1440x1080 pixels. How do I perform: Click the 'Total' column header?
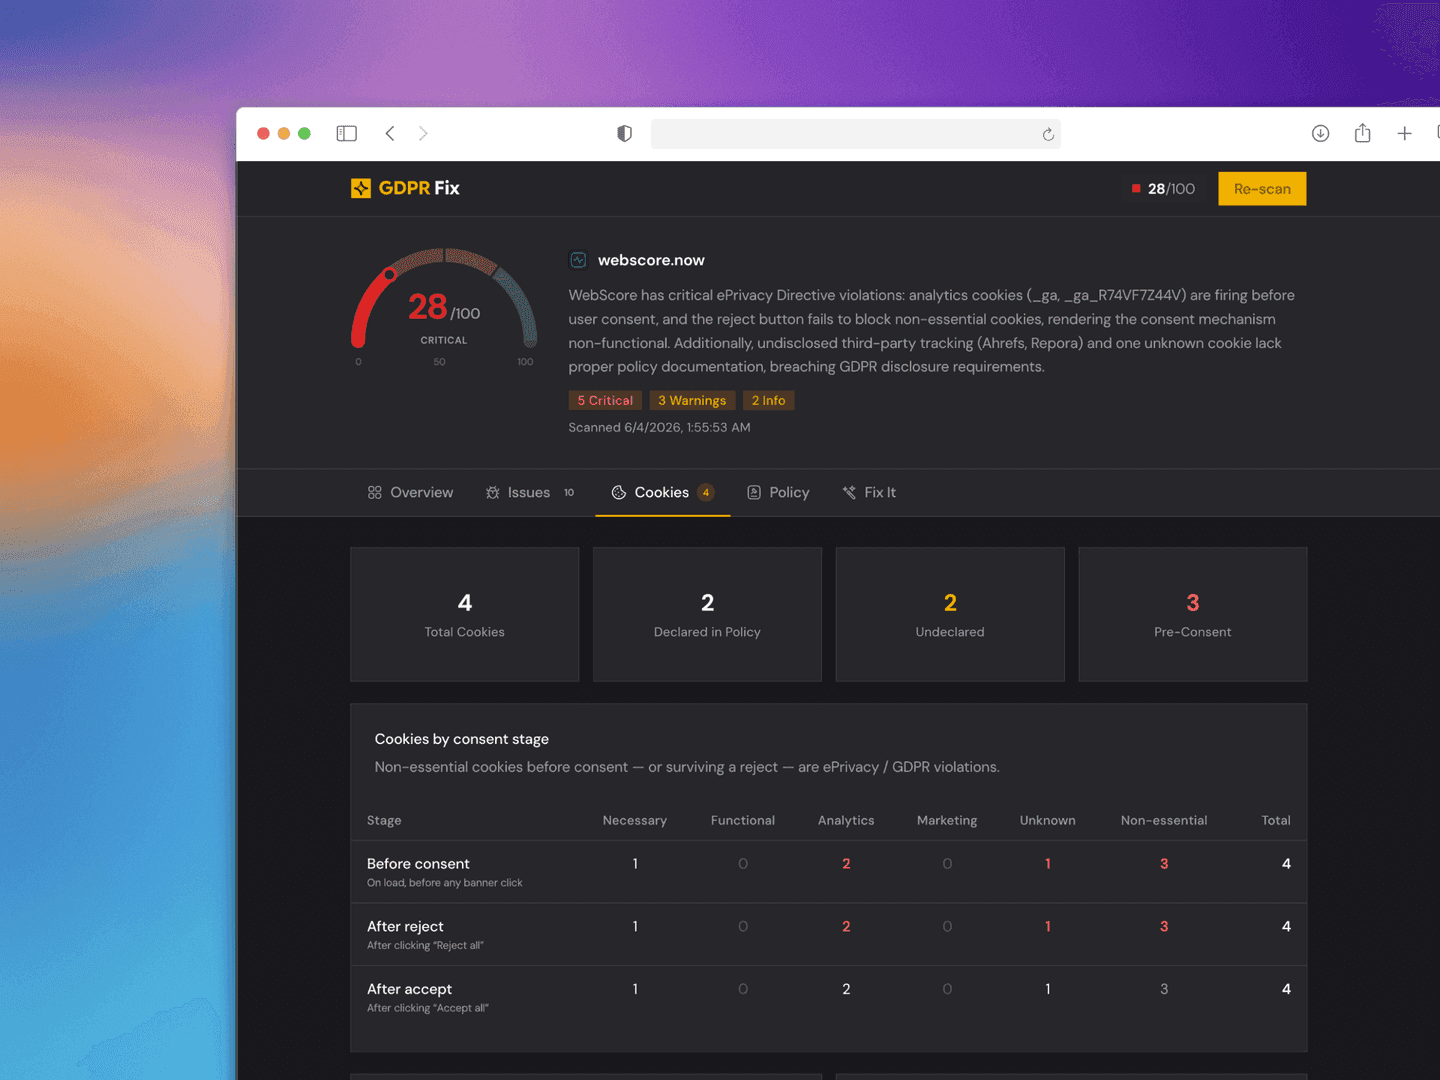point(1276,820)
